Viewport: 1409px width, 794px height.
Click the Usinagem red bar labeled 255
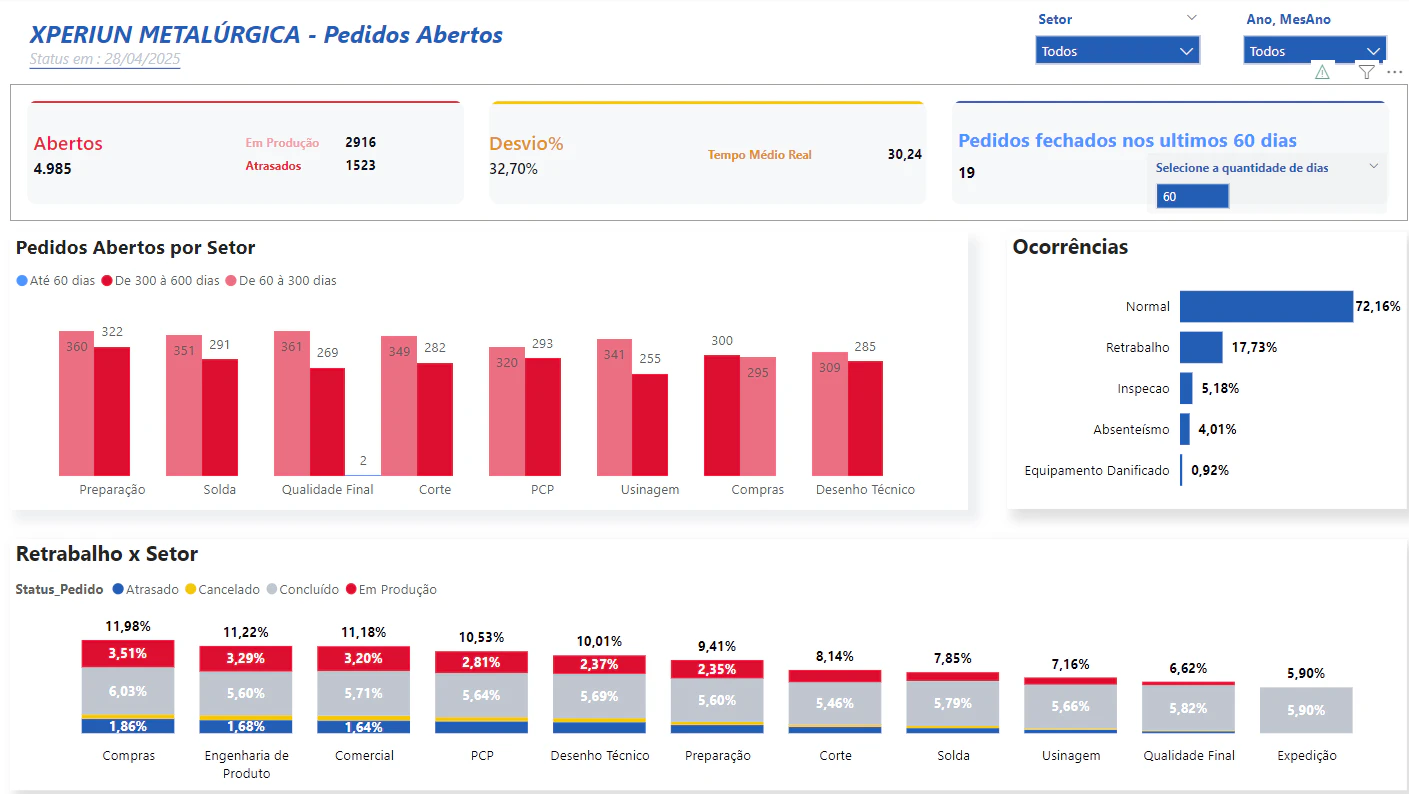650,425
